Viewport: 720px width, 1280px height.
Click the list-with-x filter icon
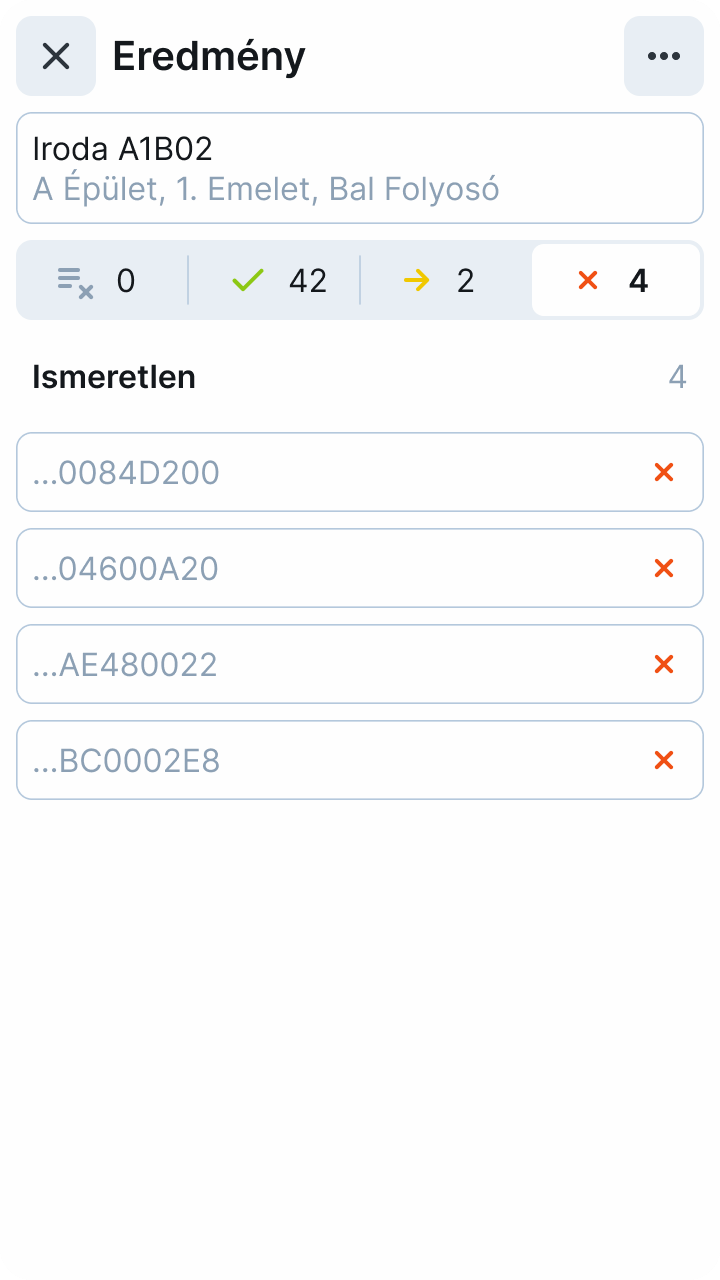75,281
